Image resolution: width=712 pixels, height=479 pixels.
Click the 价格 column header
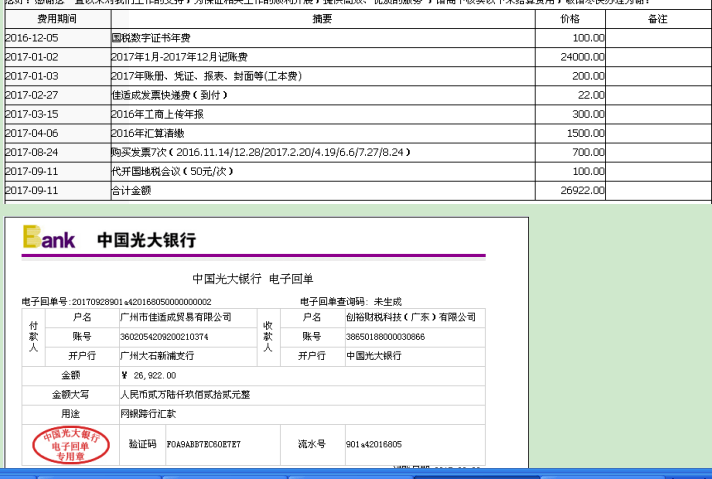(570, 19)
